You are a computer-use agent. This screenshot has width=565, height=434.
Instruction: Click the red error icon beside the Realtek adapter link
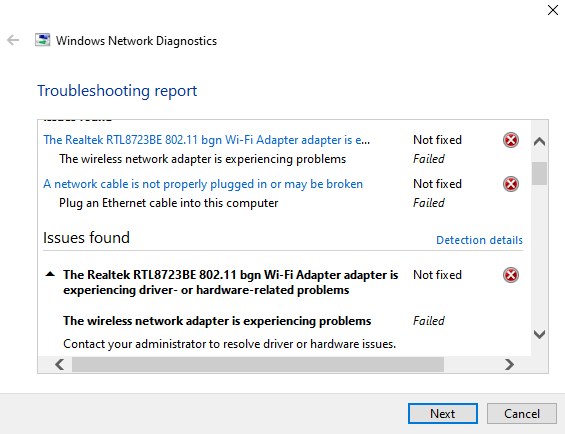pyautogui.click(x=511, y=140)
